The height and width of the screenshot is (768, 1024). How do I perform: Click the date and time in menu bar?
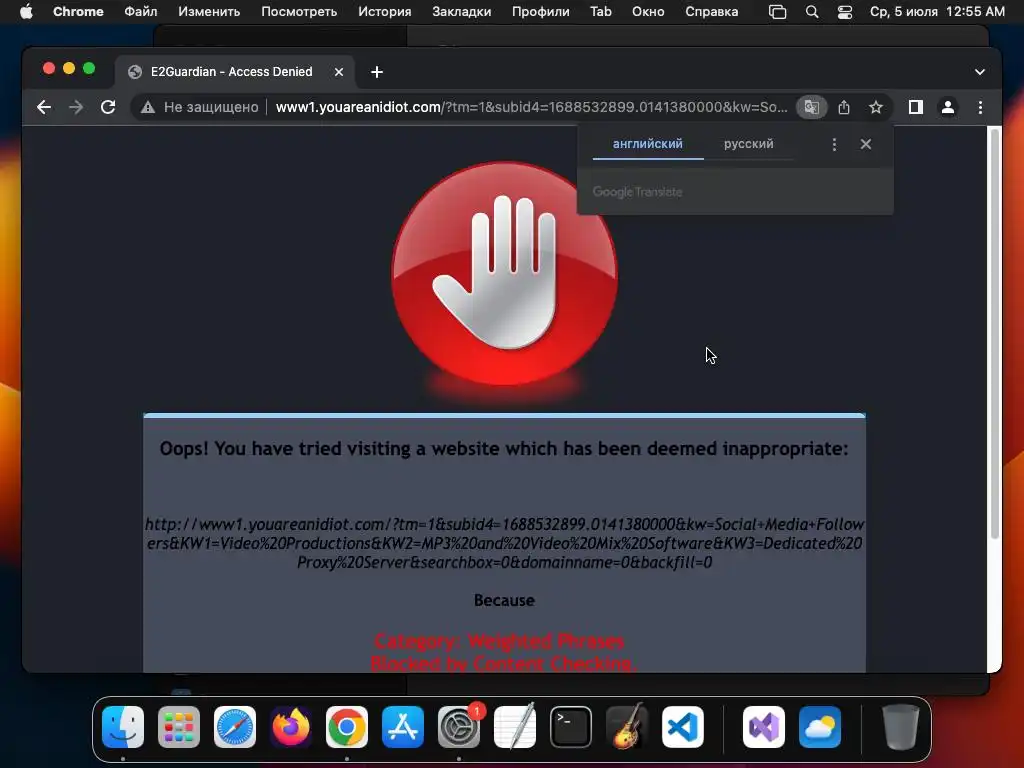click(x=937, y=12)
